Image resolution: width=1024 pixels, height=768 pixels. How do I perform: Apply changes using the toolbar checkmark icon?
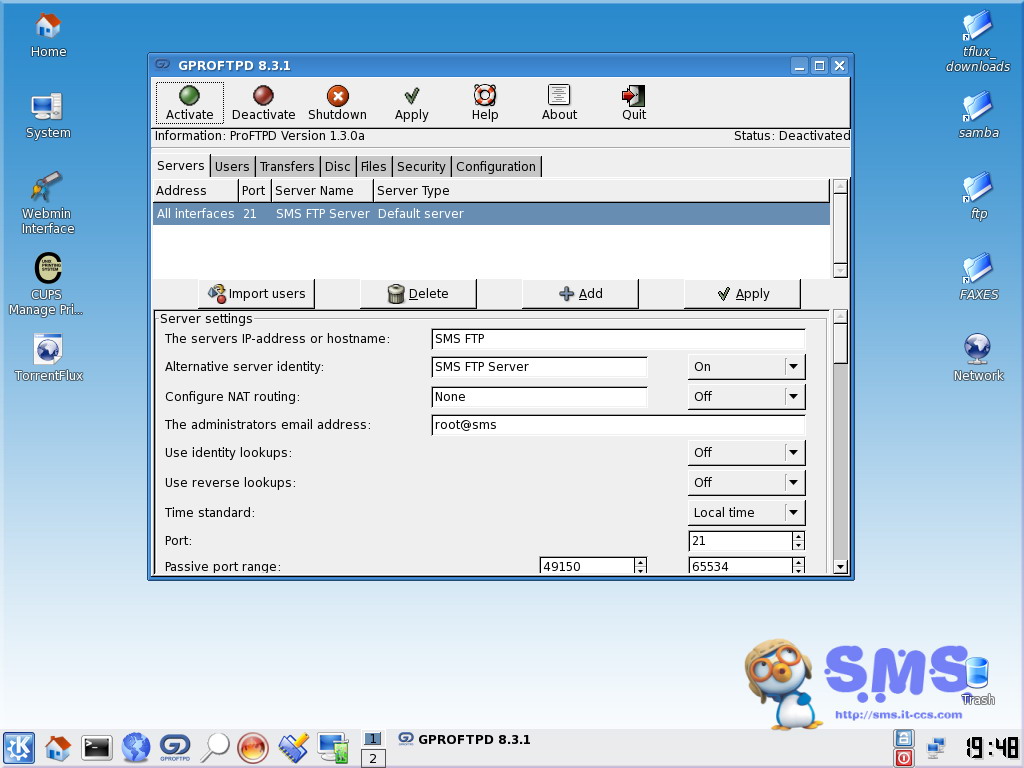coord(411,101)
